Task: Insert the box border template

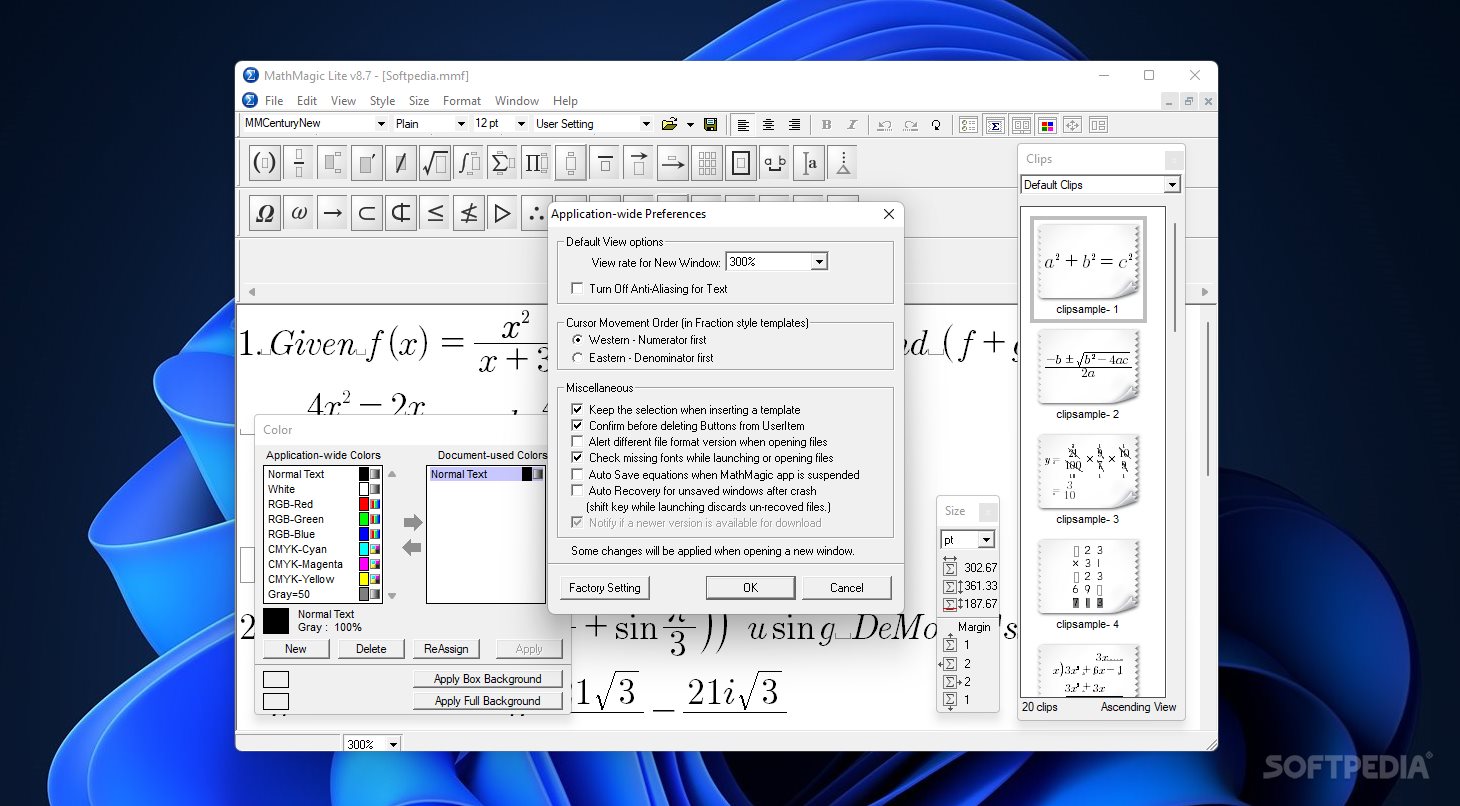Action: (x=741, y=162)
